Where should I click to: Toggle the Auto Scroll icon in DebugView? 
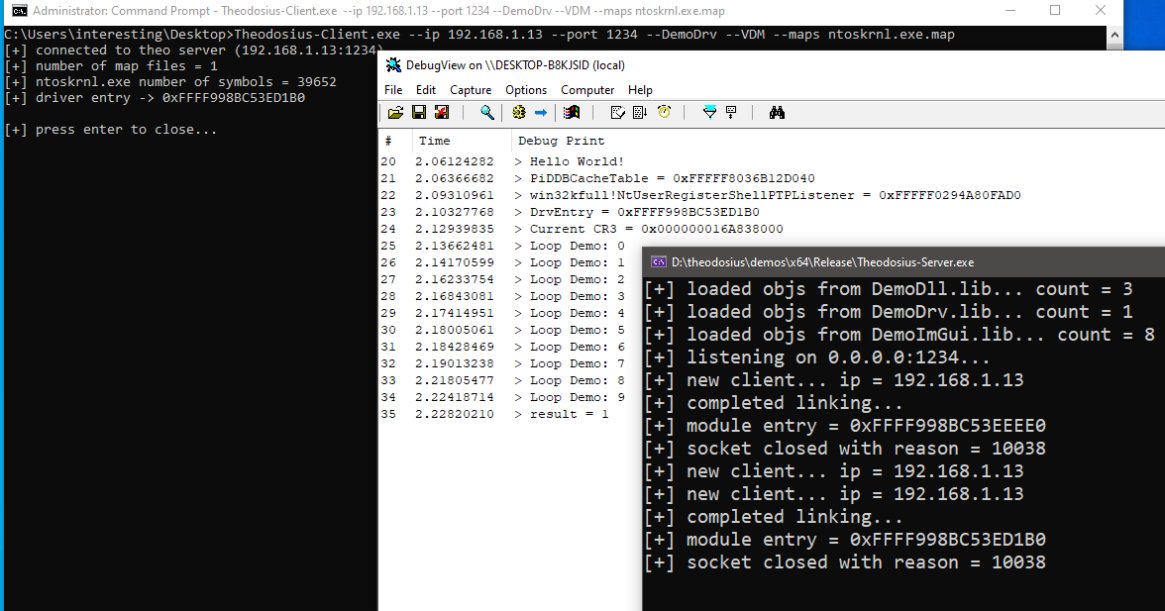tap(640, 113)
